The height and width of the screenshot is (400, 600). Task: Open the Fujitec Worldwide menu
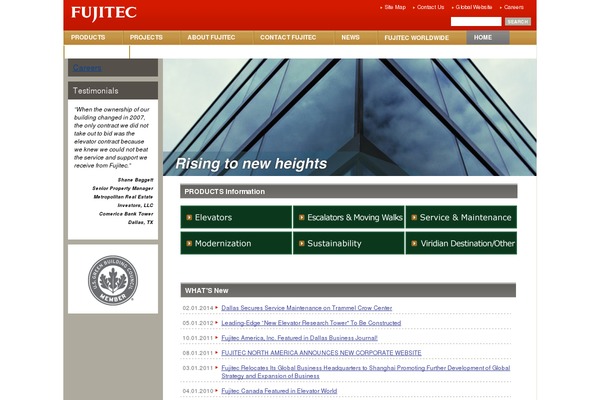coord(417,38)
